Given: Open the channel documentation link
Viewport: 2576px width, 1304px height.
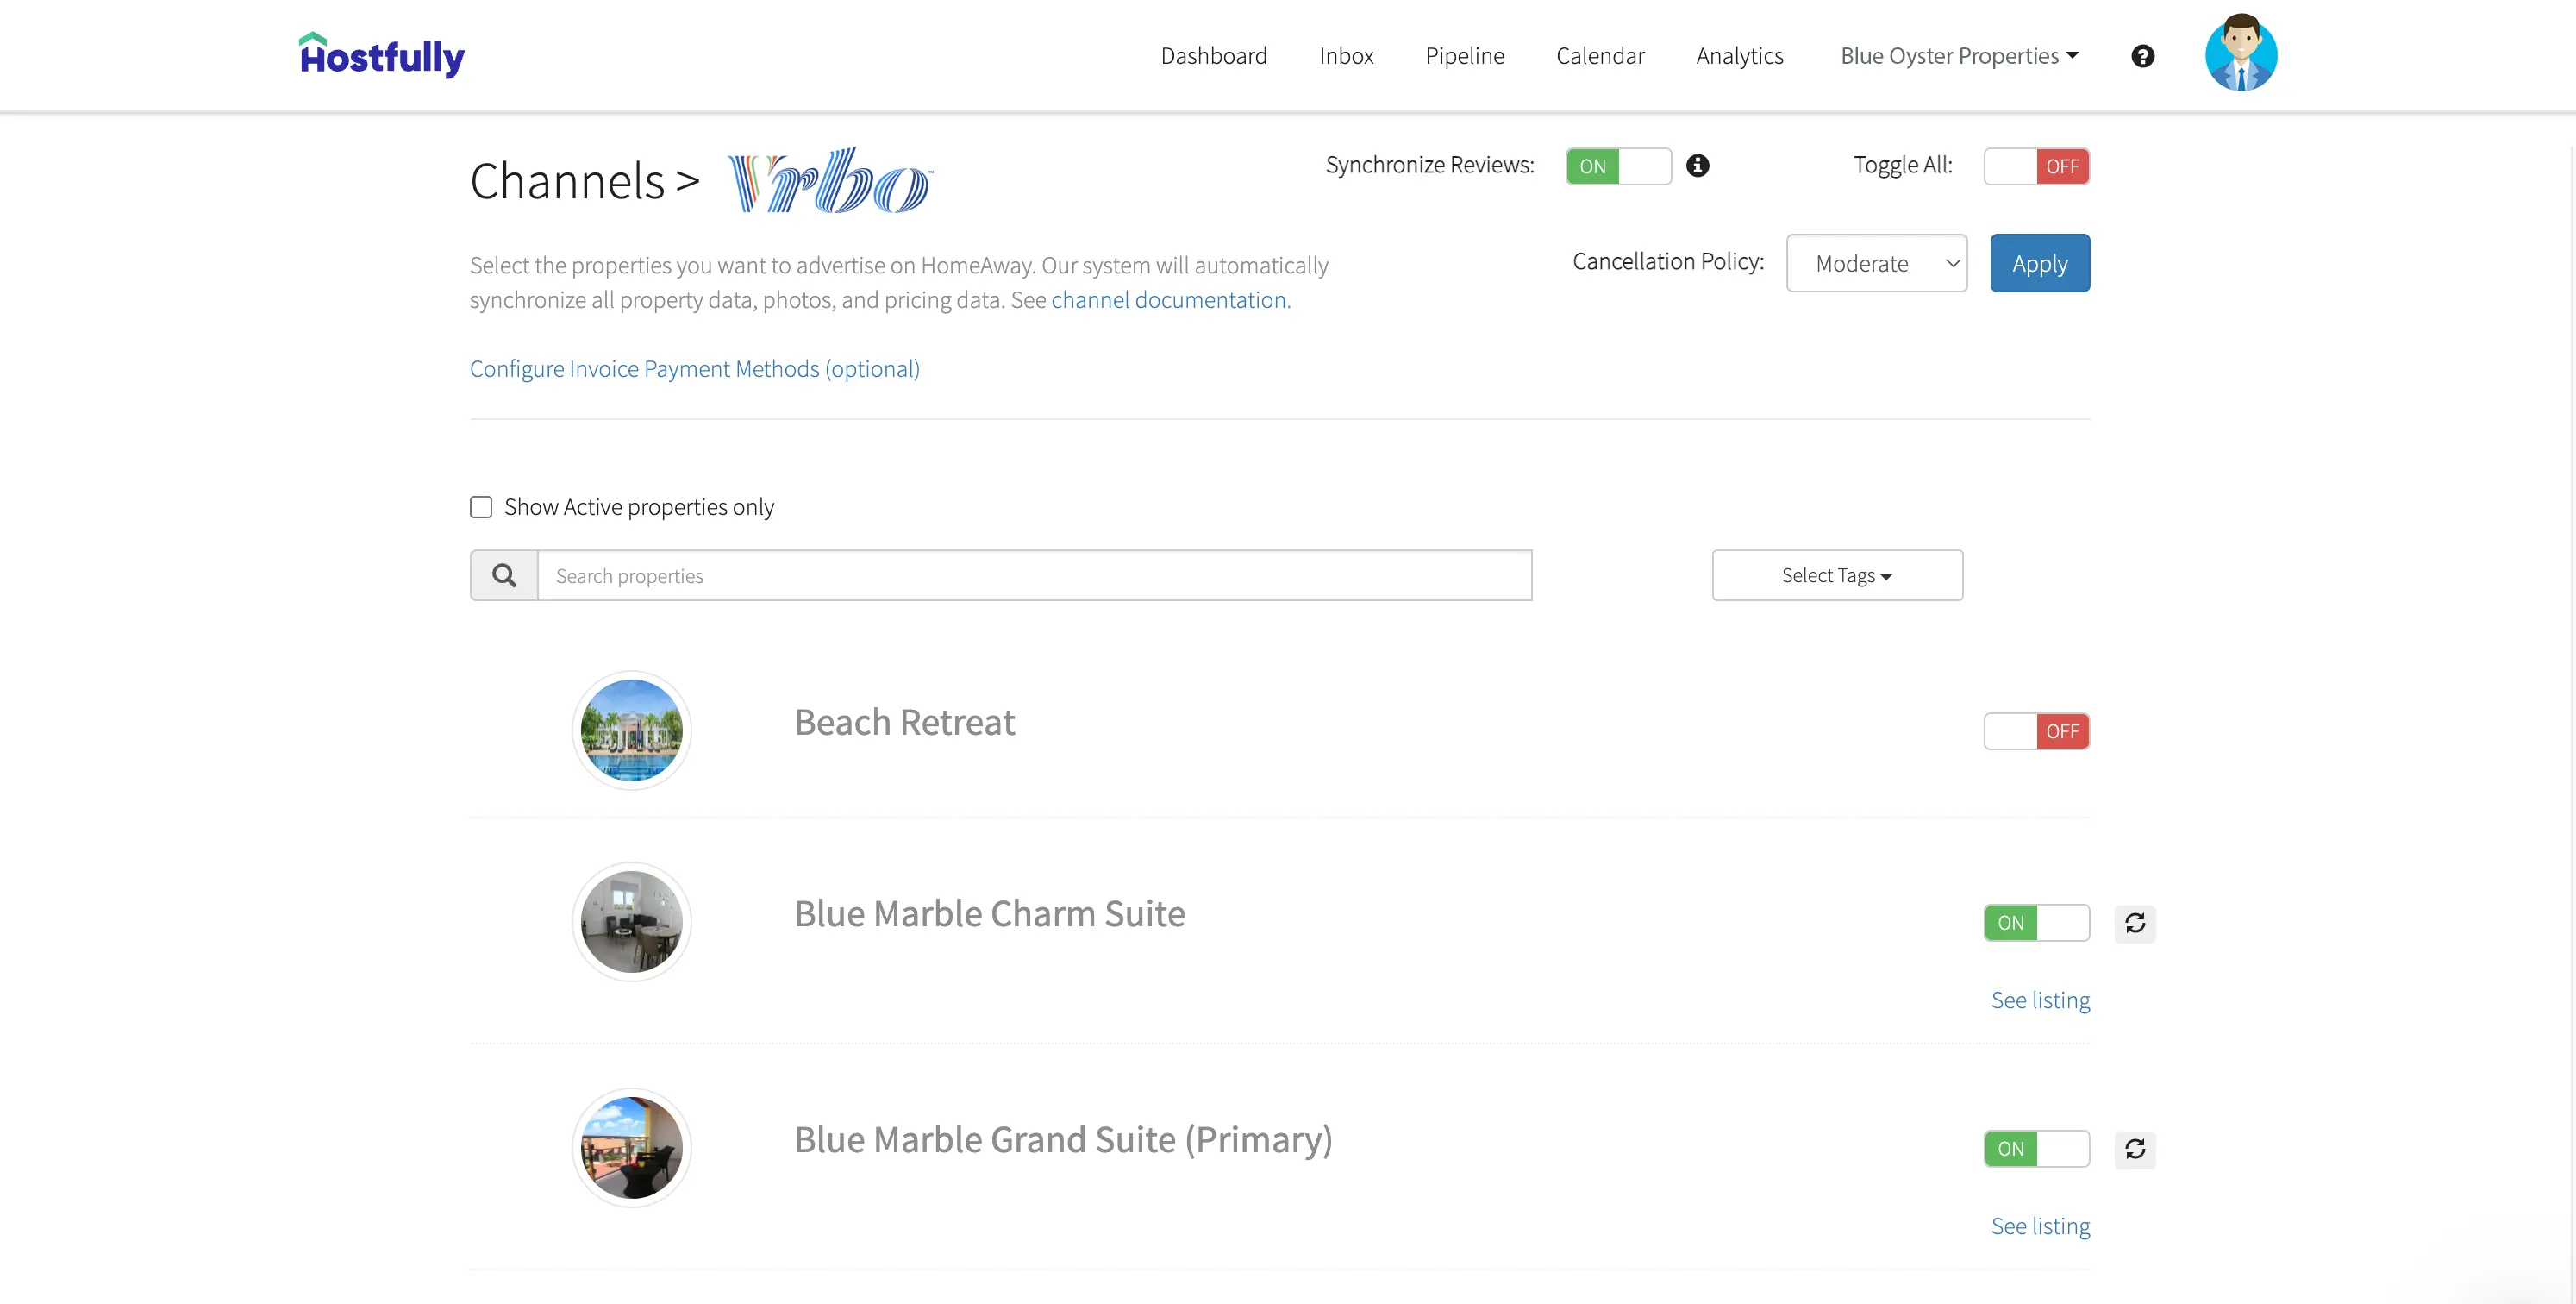Looking at the screenshot, I should point(1170,300).
